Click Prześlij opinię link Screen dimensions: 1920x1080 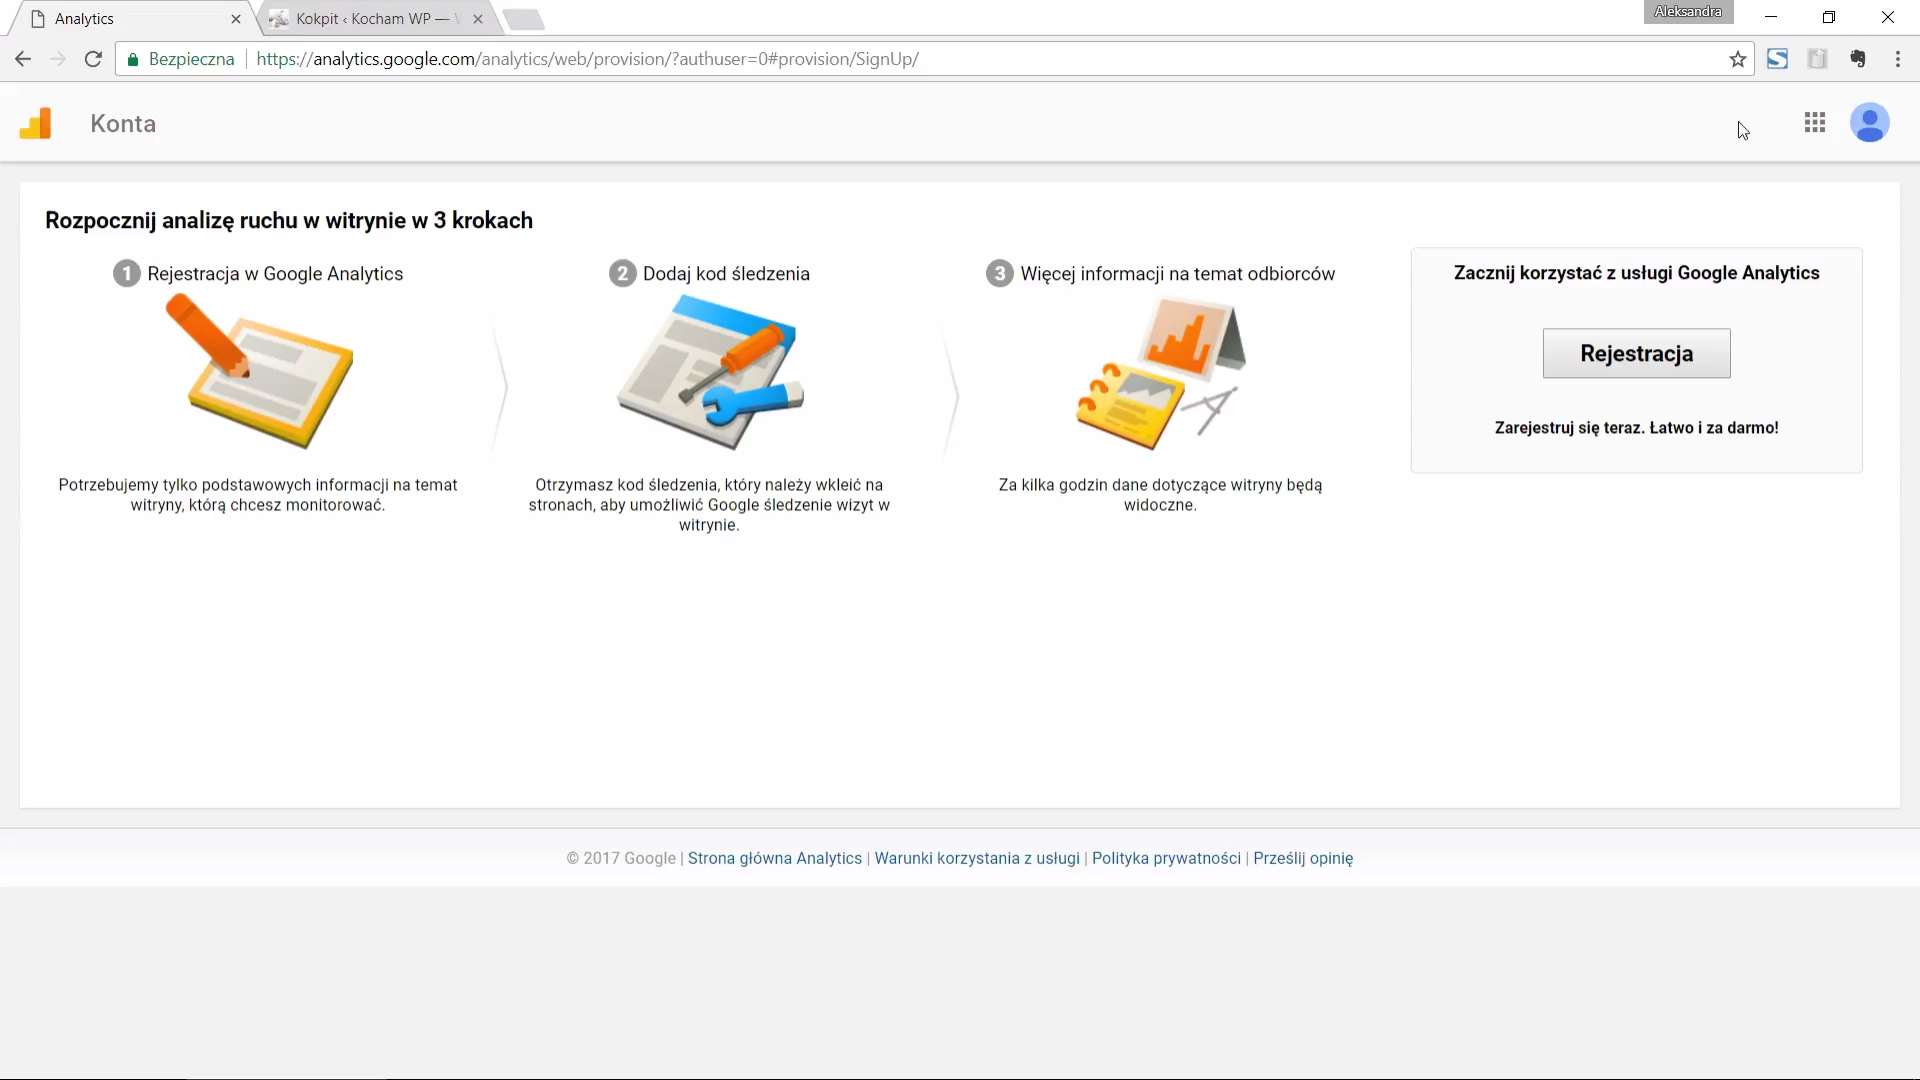tap(1303, 858)
